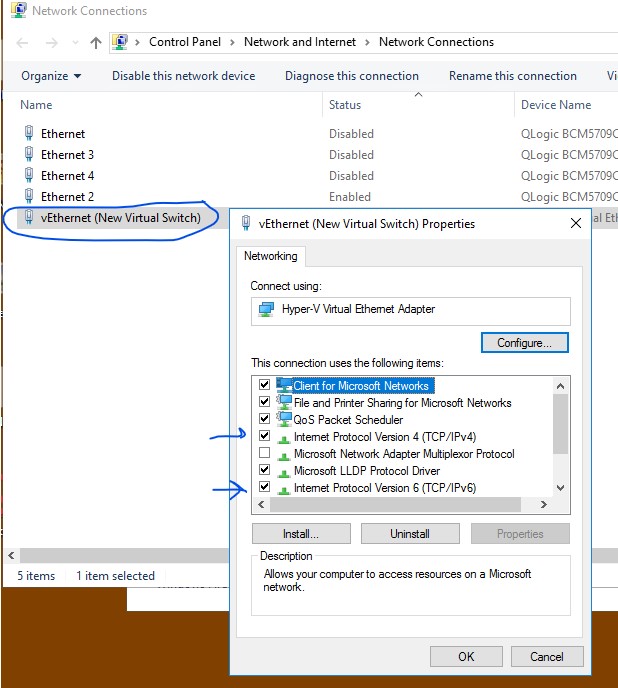Click items list scroll down arrow
618x688 pixels.
(x=561, y=487)
